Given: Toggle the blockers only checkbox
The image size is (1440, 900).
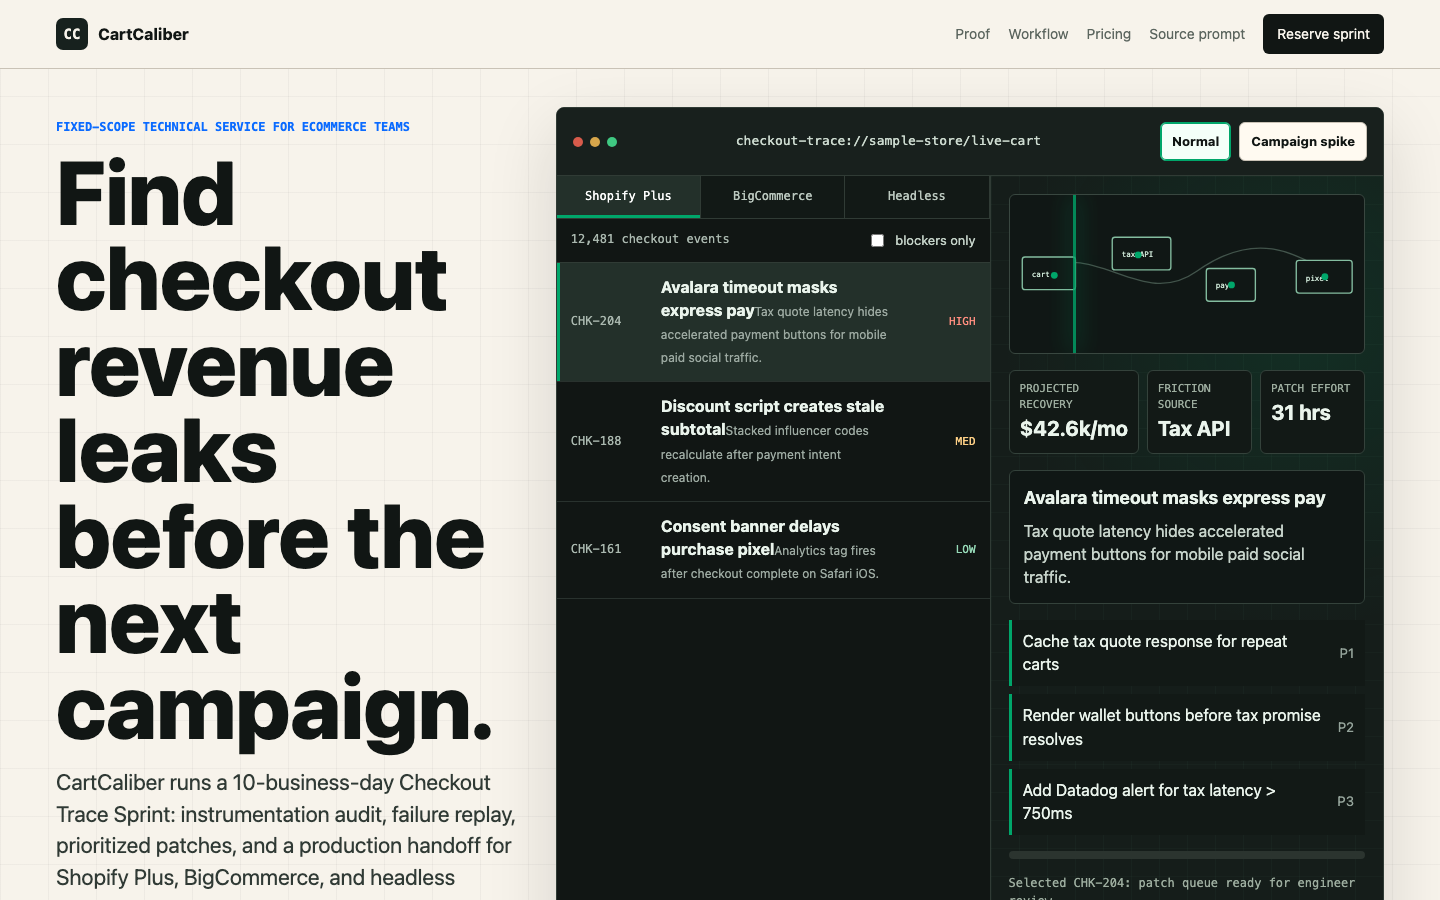Looking at the screenshot, I should [x=877, y=241].
